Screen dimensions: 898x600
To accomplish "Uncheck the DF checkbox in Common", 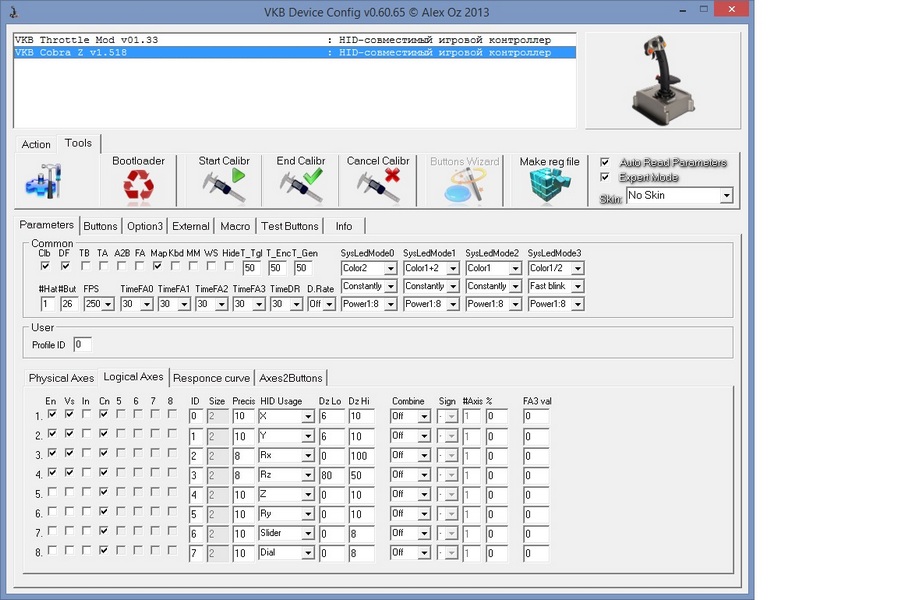I will pyautogui.click(x=65, y=266).
